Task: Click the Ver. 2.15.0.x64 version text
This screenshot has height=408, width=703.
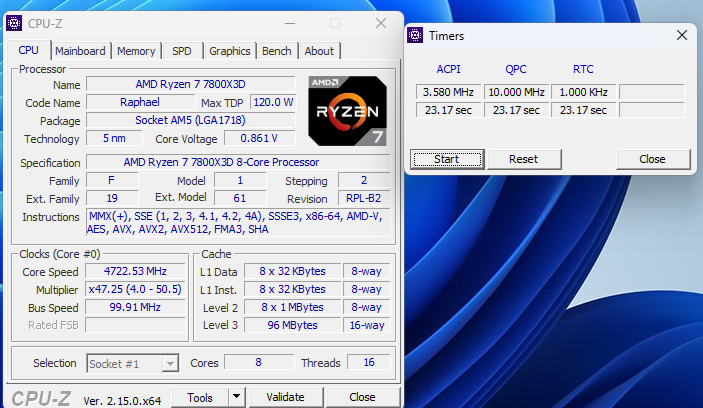Action: pos(122,401)
